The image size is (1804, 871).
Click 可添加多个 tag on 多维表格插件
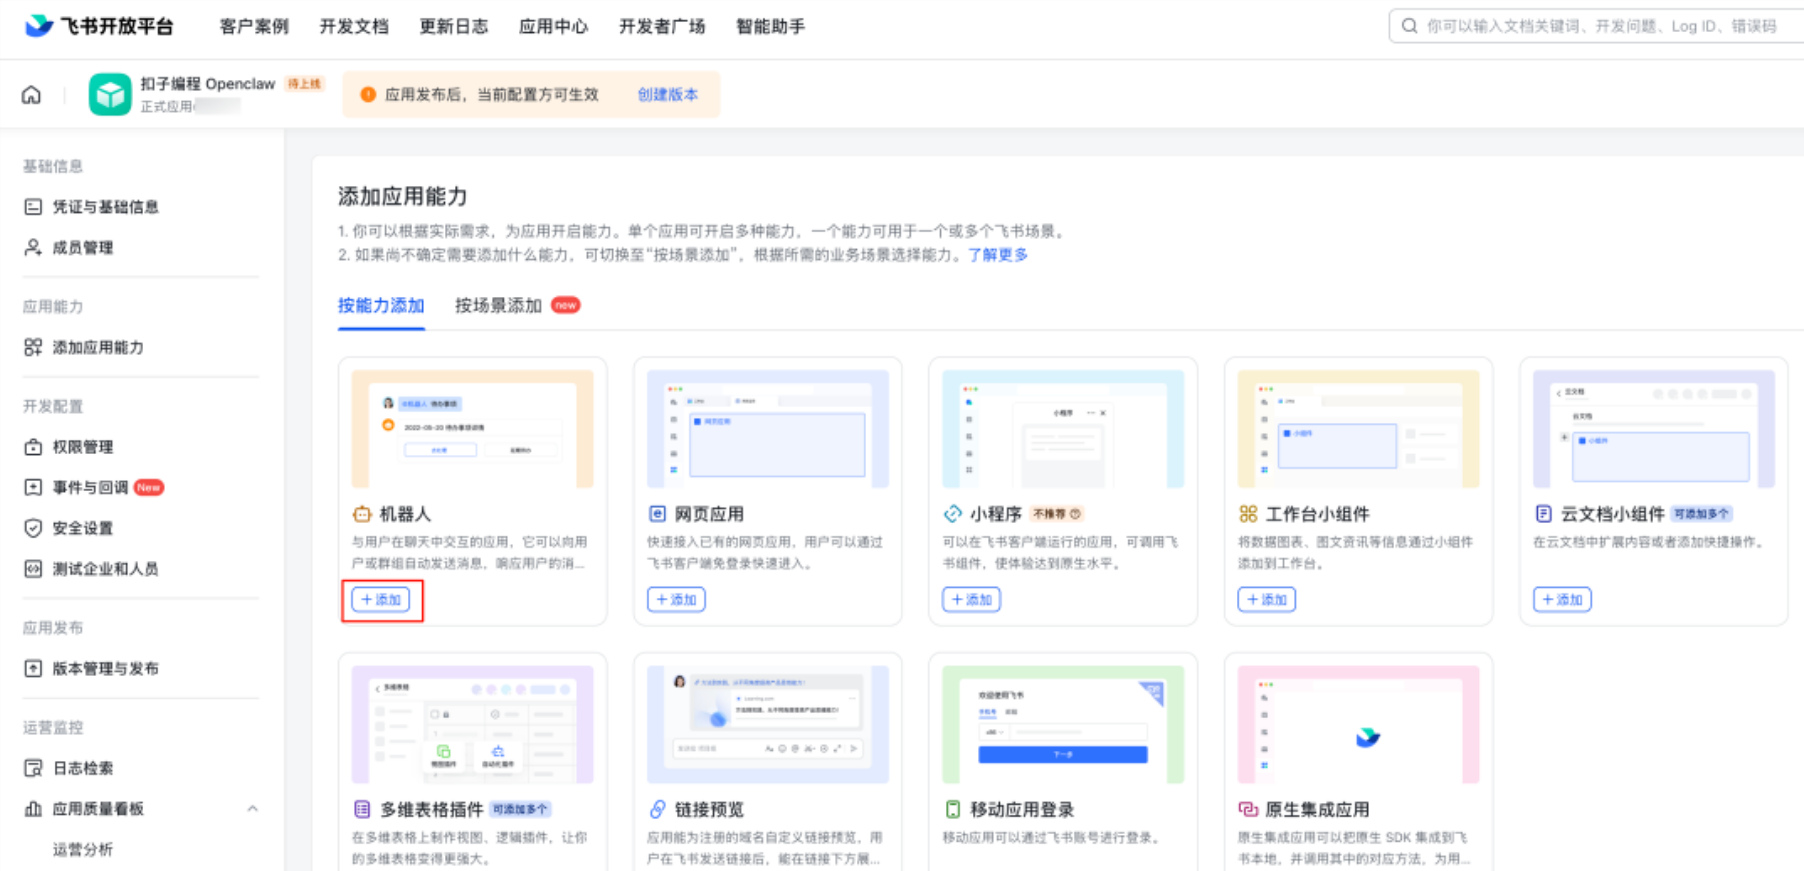click(x=520, y=809)
